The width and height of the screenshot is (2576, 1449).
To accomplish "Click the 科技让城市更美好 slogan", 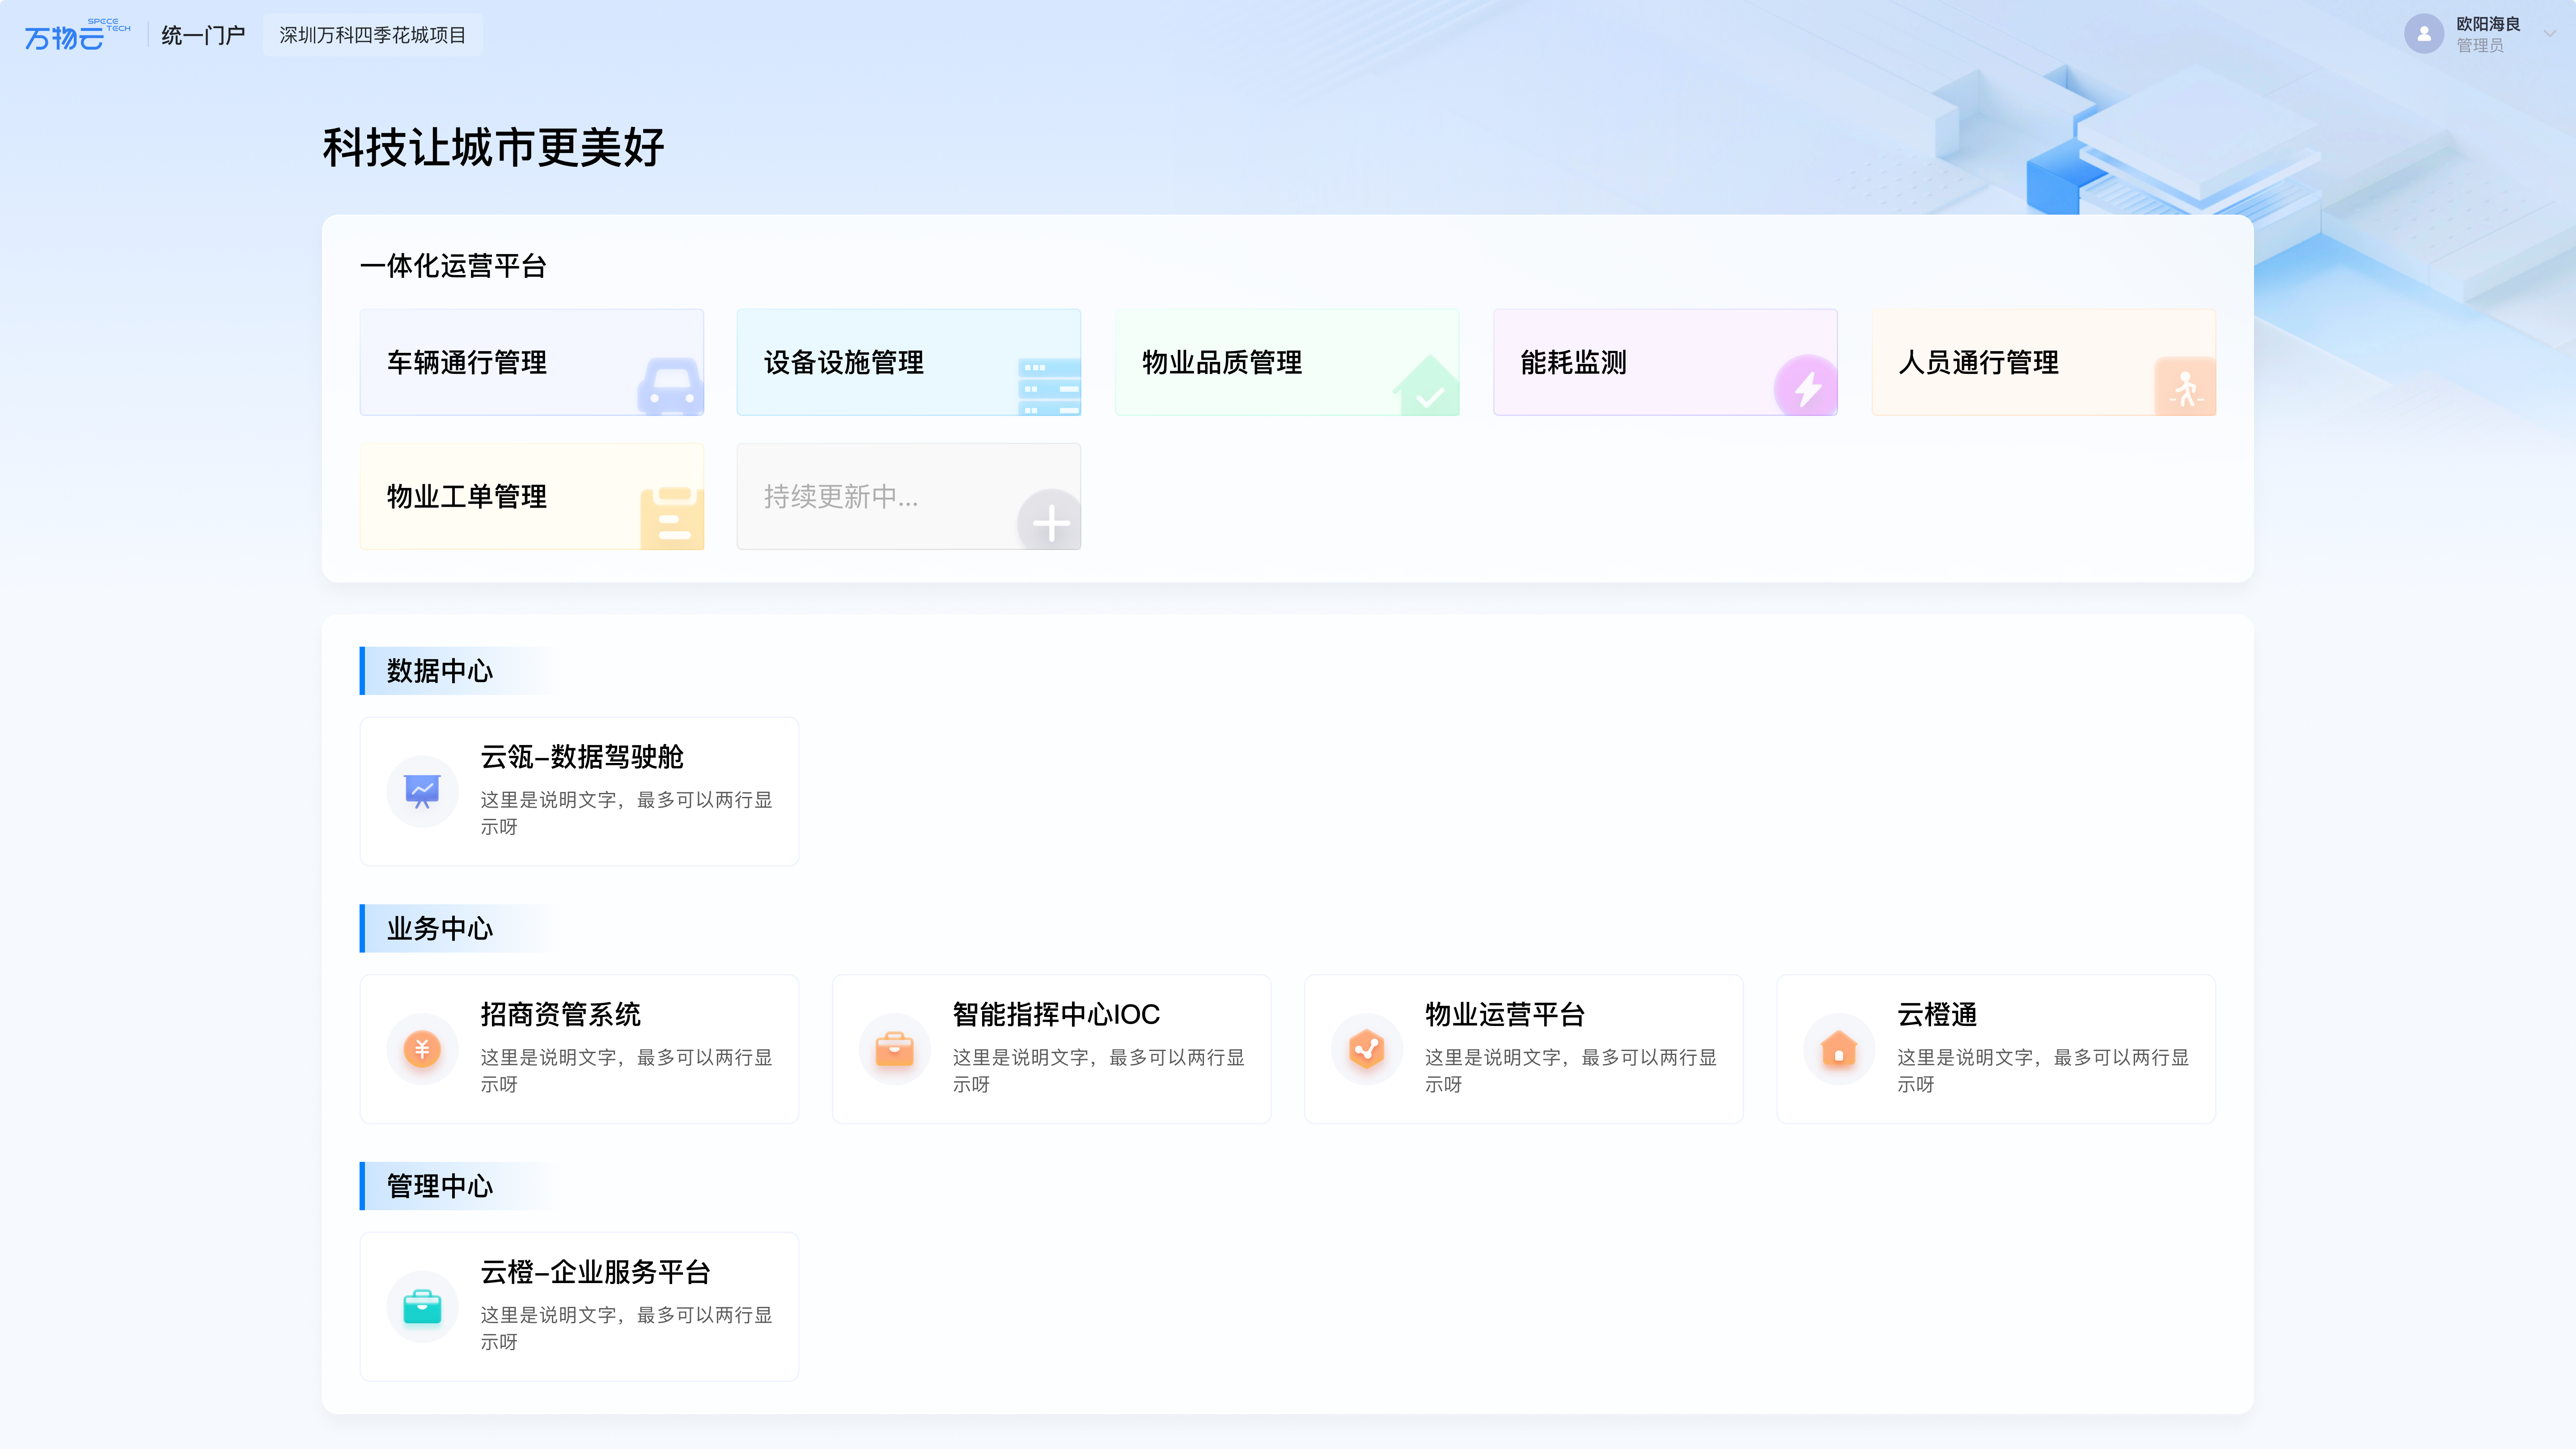I will point(493,147).
